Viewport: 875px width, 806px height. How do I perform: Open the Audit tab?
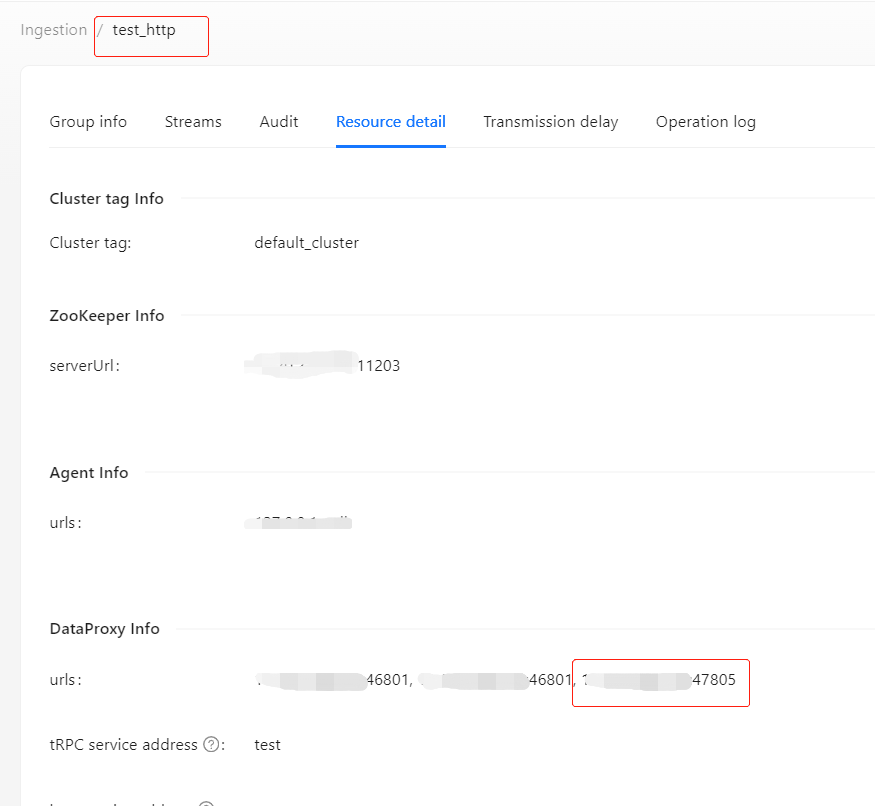[279, 122]
